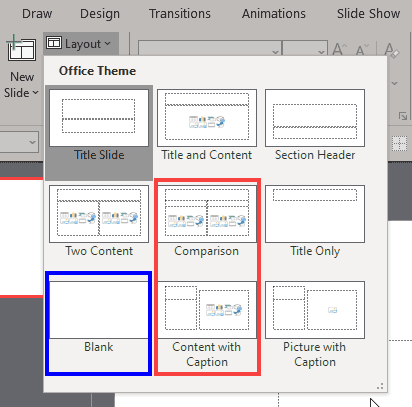Screen dimensions: 412x407
Task: Pick the Picture with Caption layout
Action: pyautogui.click(x=315, y=325)
